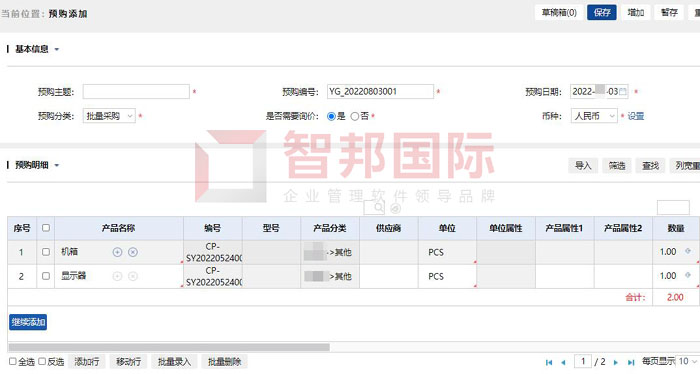Click the 编号 column header
Screen dimensions: 700x374
point(213,229)
